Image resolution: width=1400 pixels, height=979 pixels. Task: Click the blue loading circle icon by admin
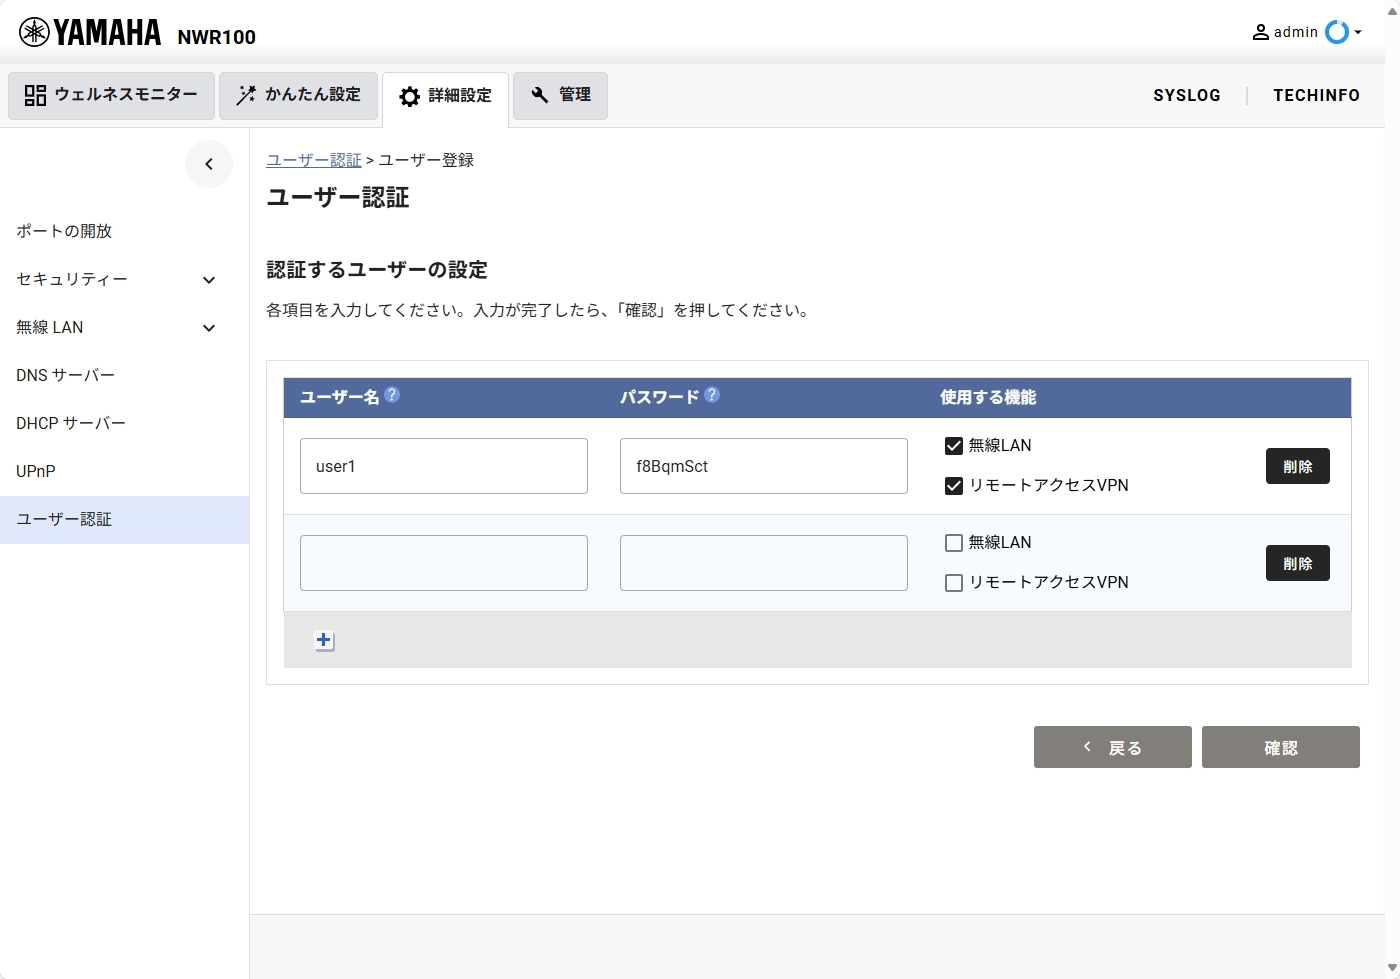click(x=1336, y=33)
